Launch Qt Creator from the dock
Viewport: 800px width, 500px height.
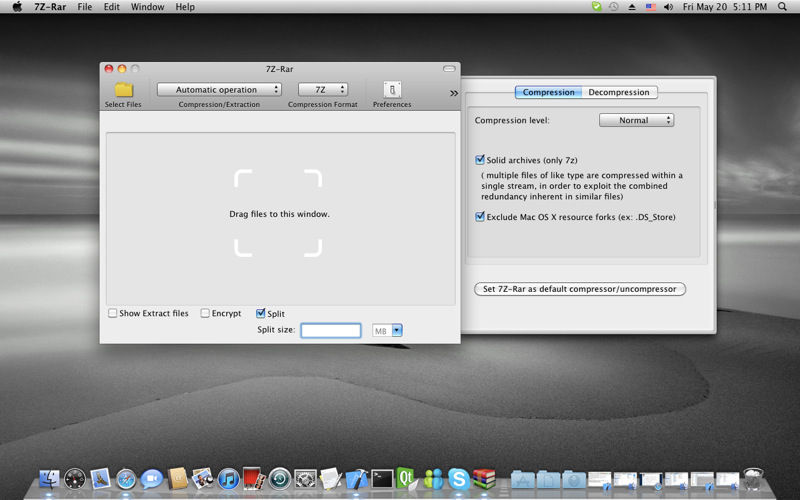coord(407,479)
